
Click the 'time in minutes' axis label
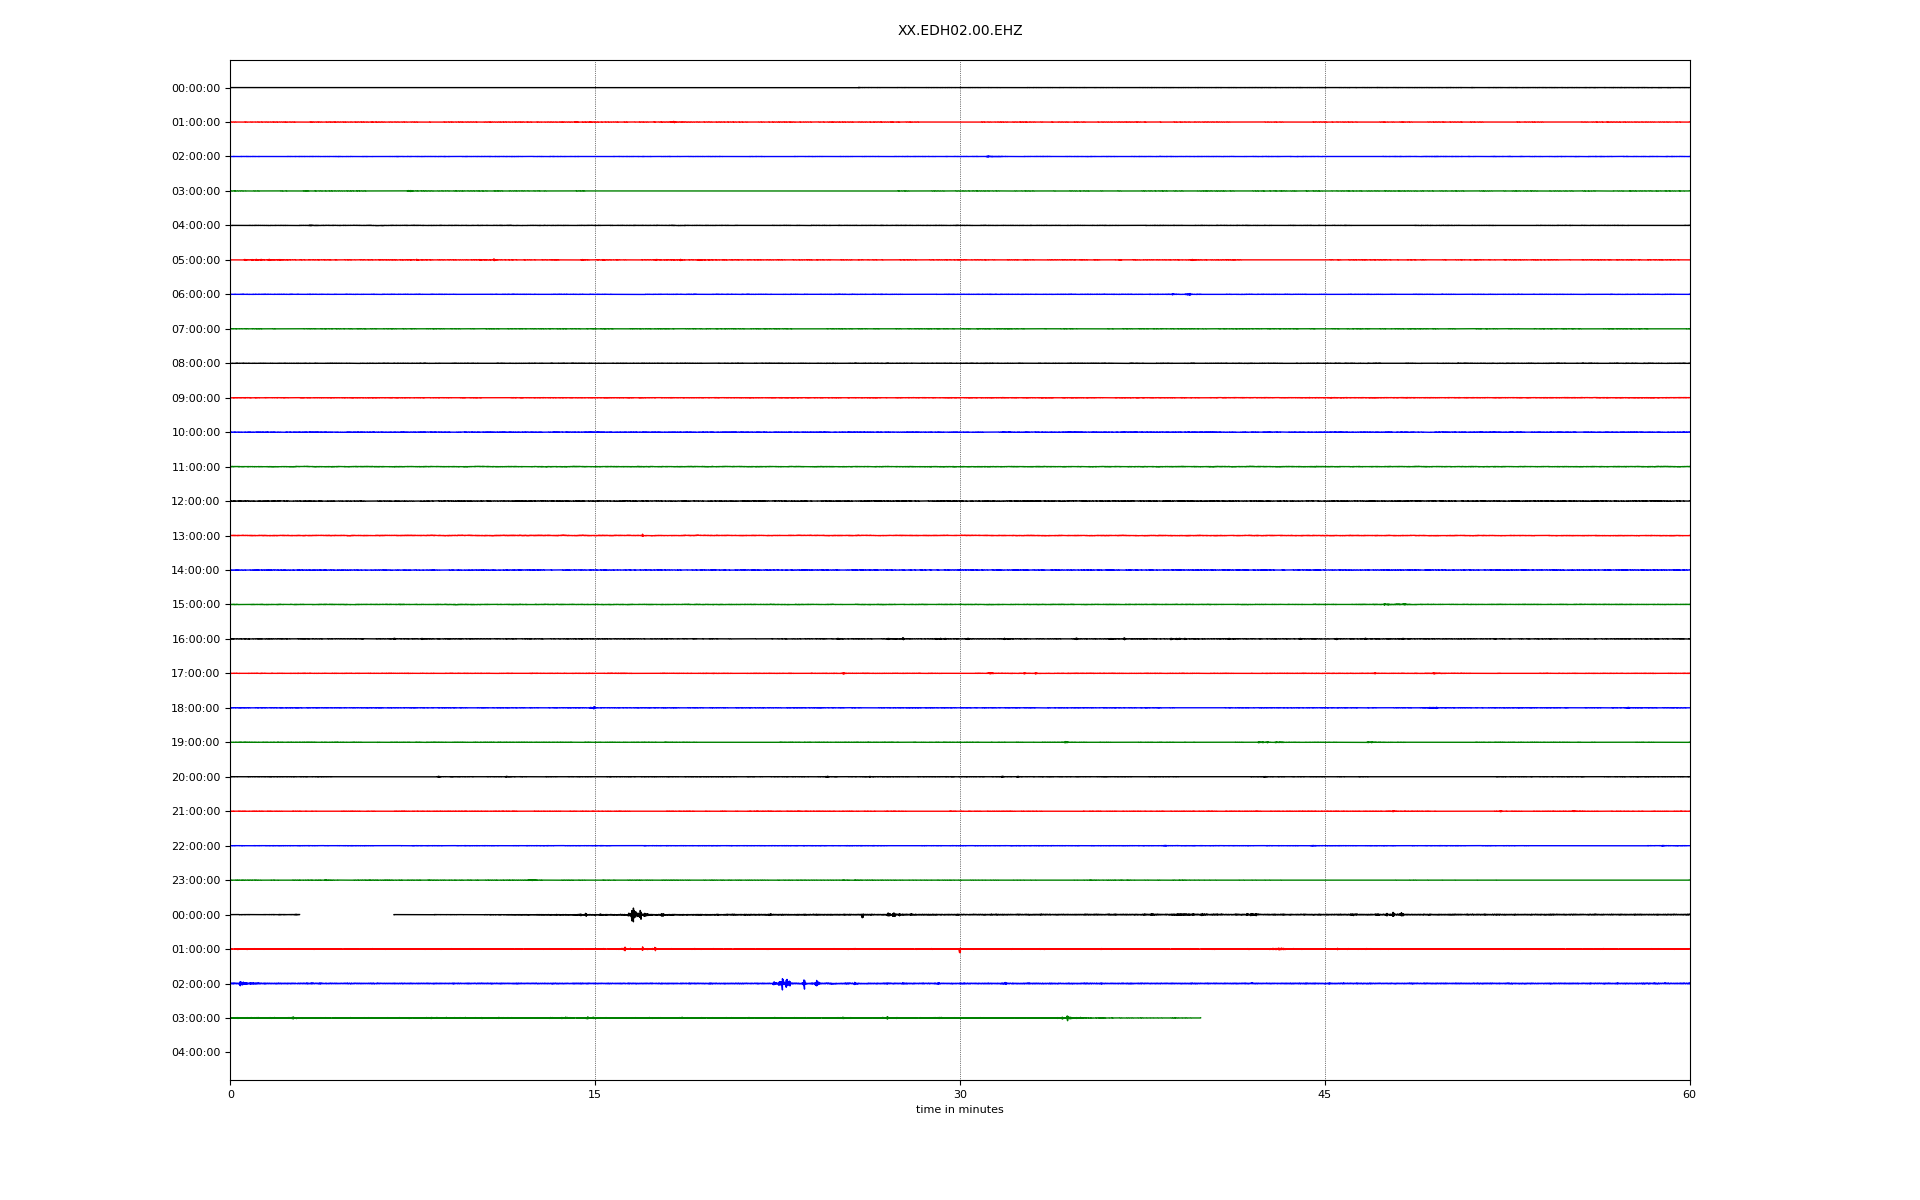coord(959,1109)
